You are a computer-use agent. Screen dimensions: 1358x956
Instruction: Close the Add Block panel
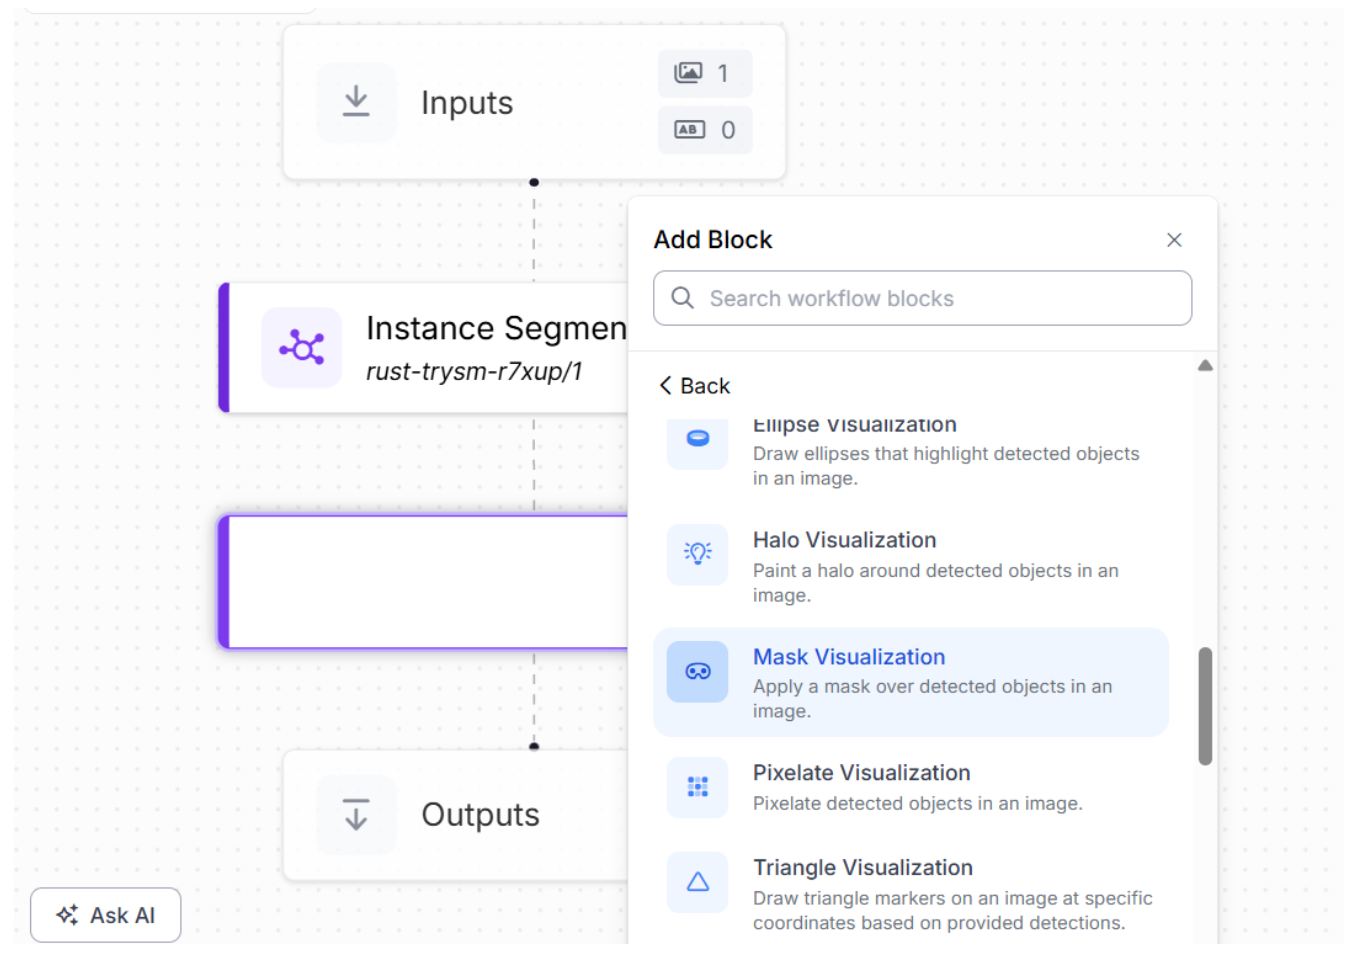[1174, 240]
